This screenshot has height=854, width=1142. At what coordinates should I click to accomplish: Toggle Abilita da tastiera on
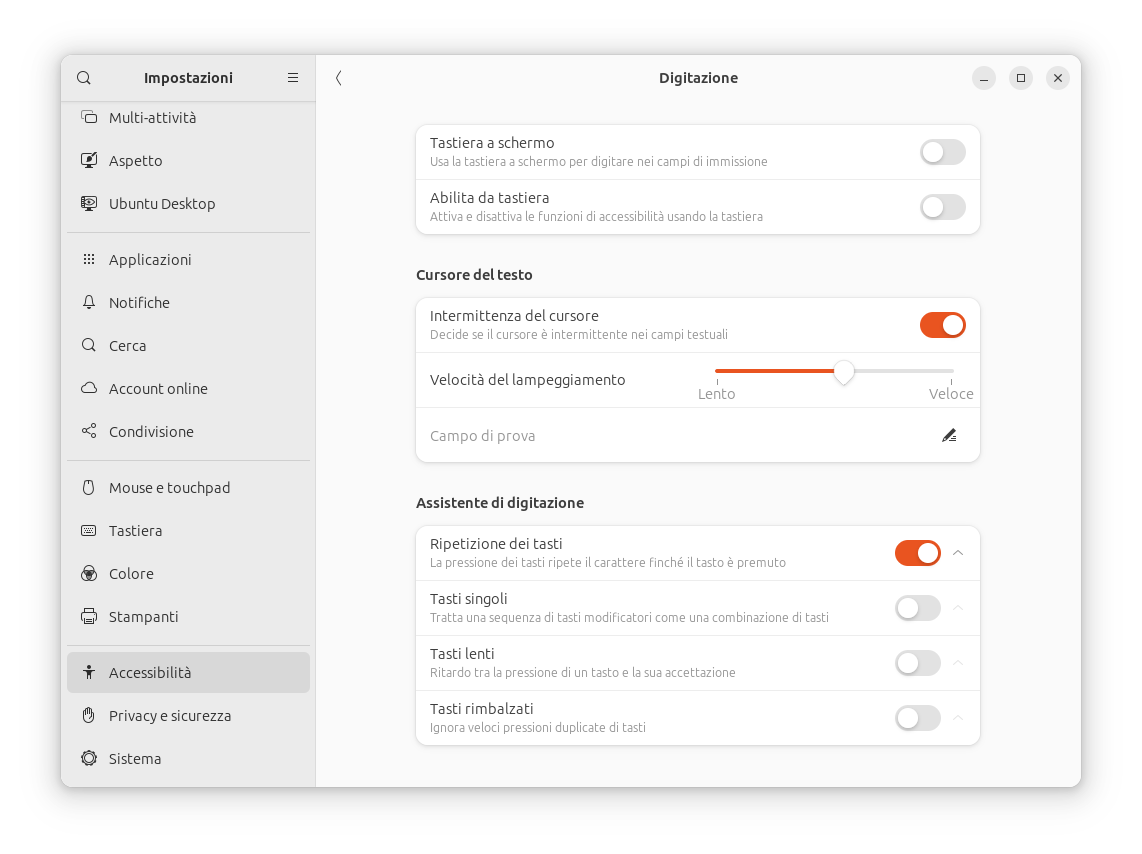tap(942, 207)
